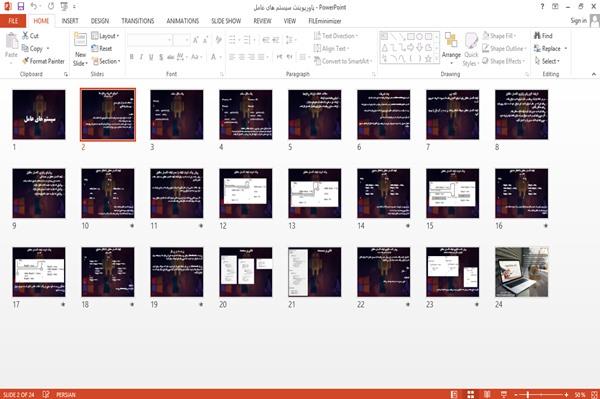This screenshot has width=600, height=399.
Task: Click Sign in link
Action: [x=578, y=21]
